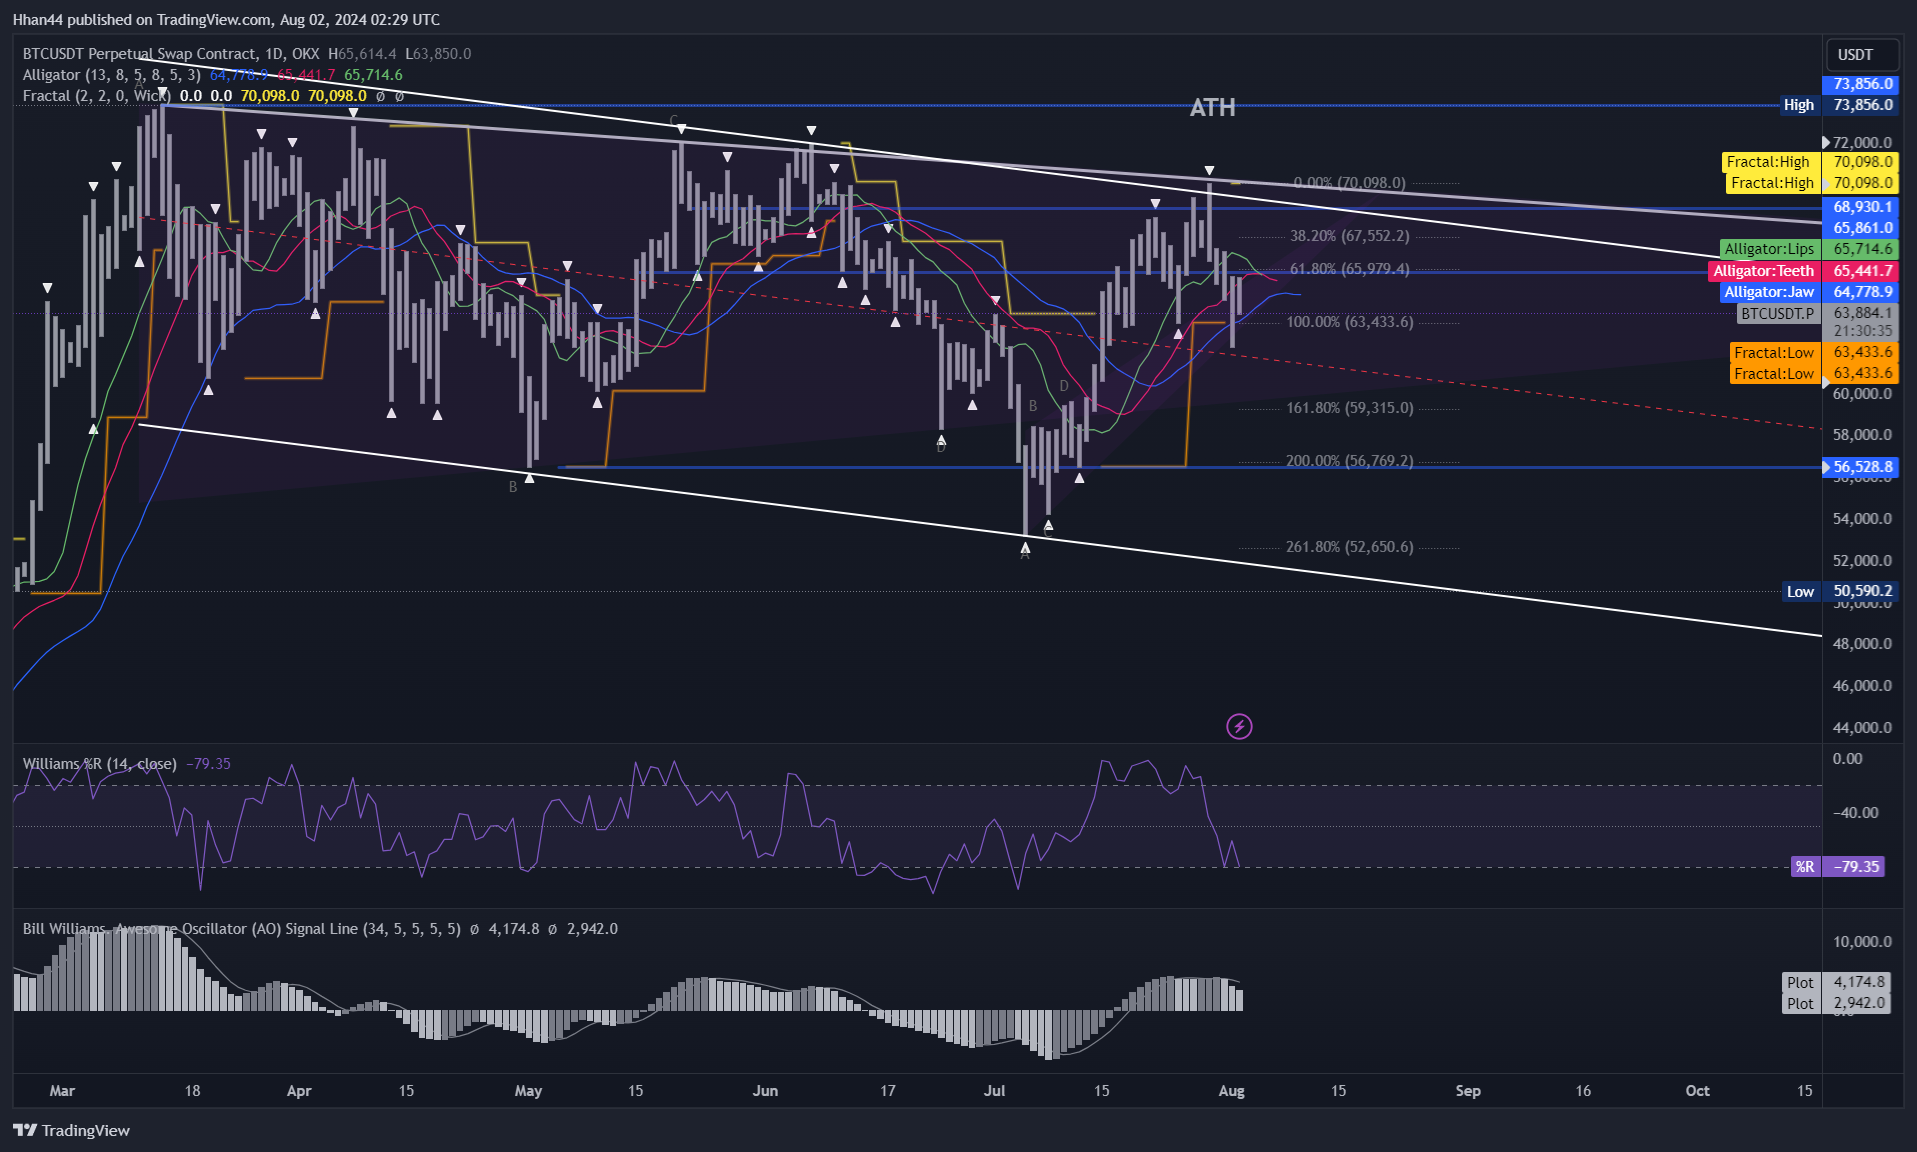
Task: Click the 48,000.0 price axis value
Action: [1862, 644]
